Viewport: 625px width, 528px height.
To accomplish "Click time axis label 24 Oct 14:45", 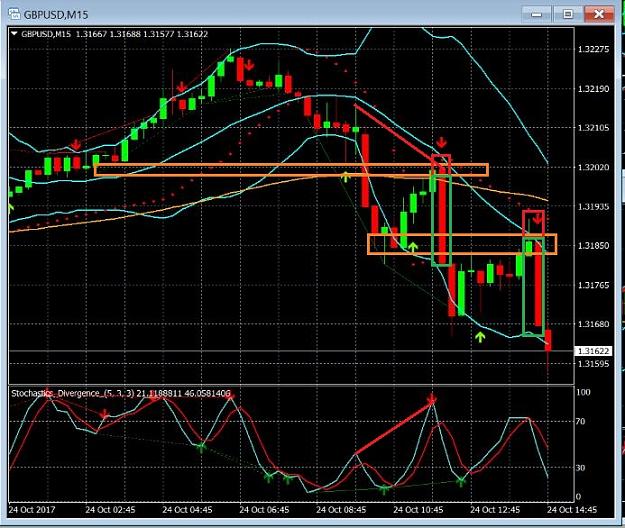I will point(572,510).
